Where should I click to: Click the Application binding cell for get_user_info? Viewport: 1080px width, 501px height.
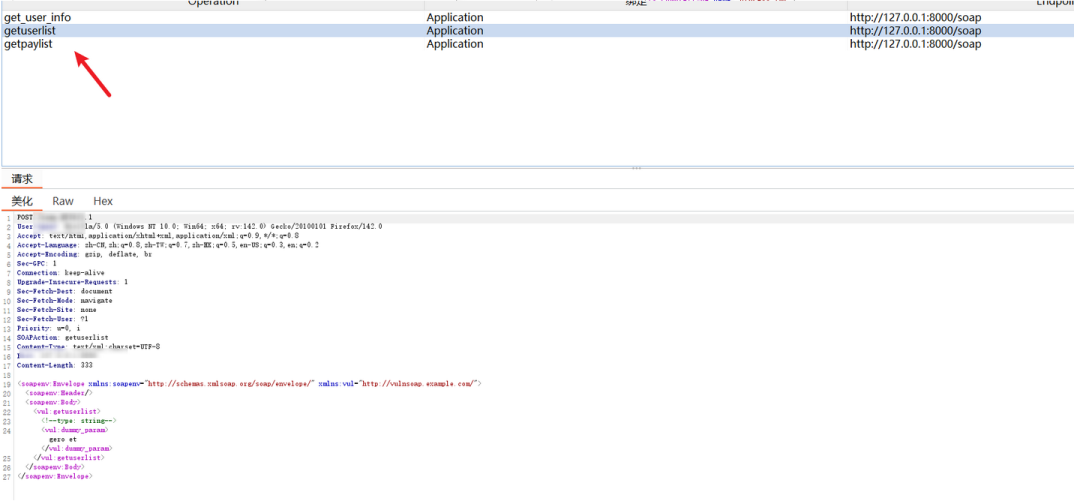pyautogui.click(x=455, y=18)
